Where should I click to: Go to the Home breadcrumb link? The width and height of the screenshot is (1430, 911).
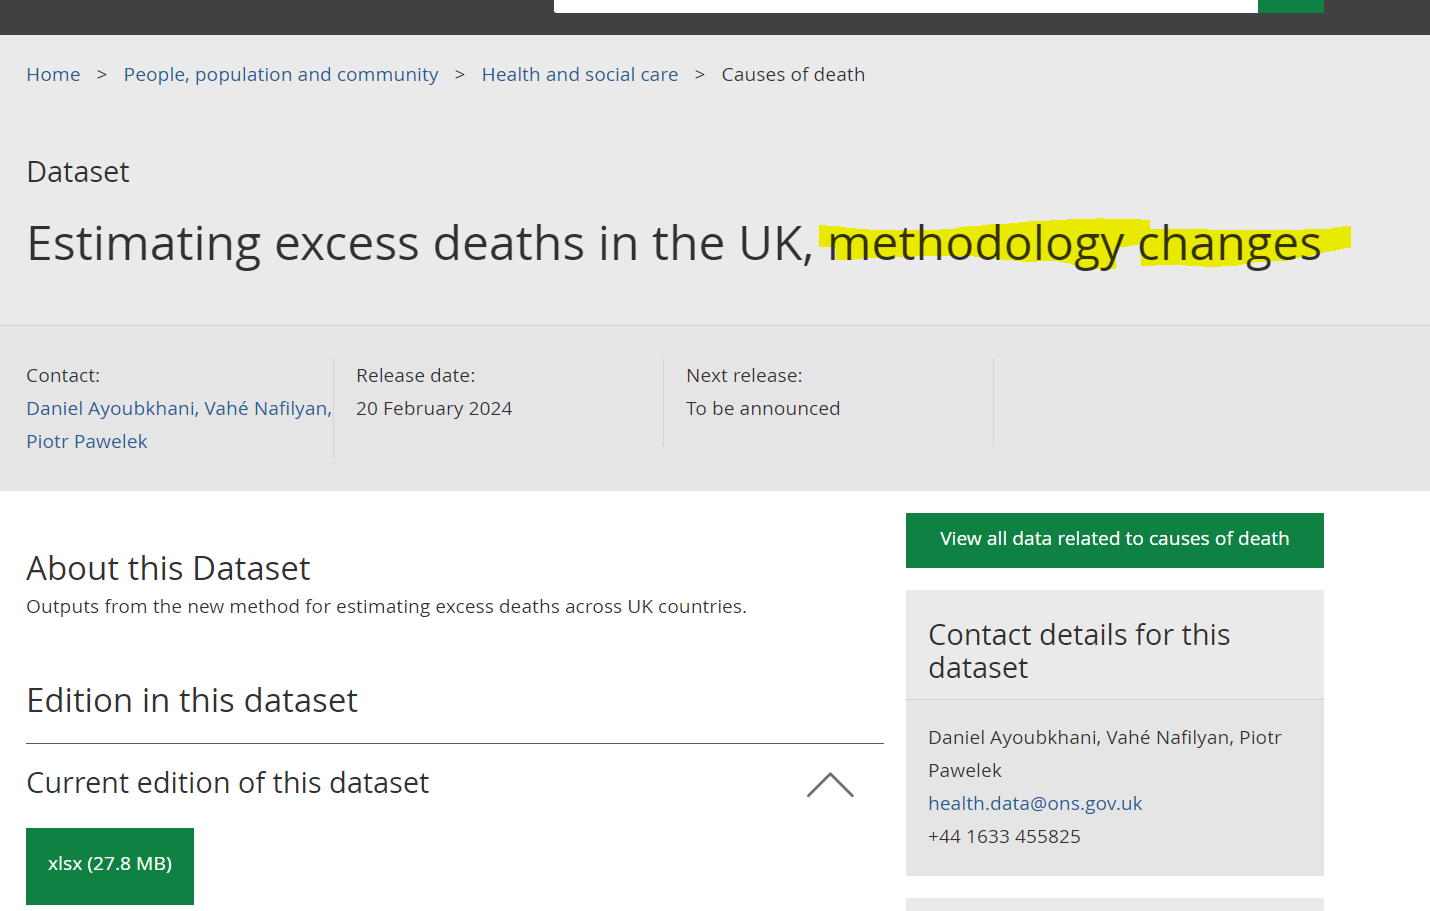(x=53, y=74)
